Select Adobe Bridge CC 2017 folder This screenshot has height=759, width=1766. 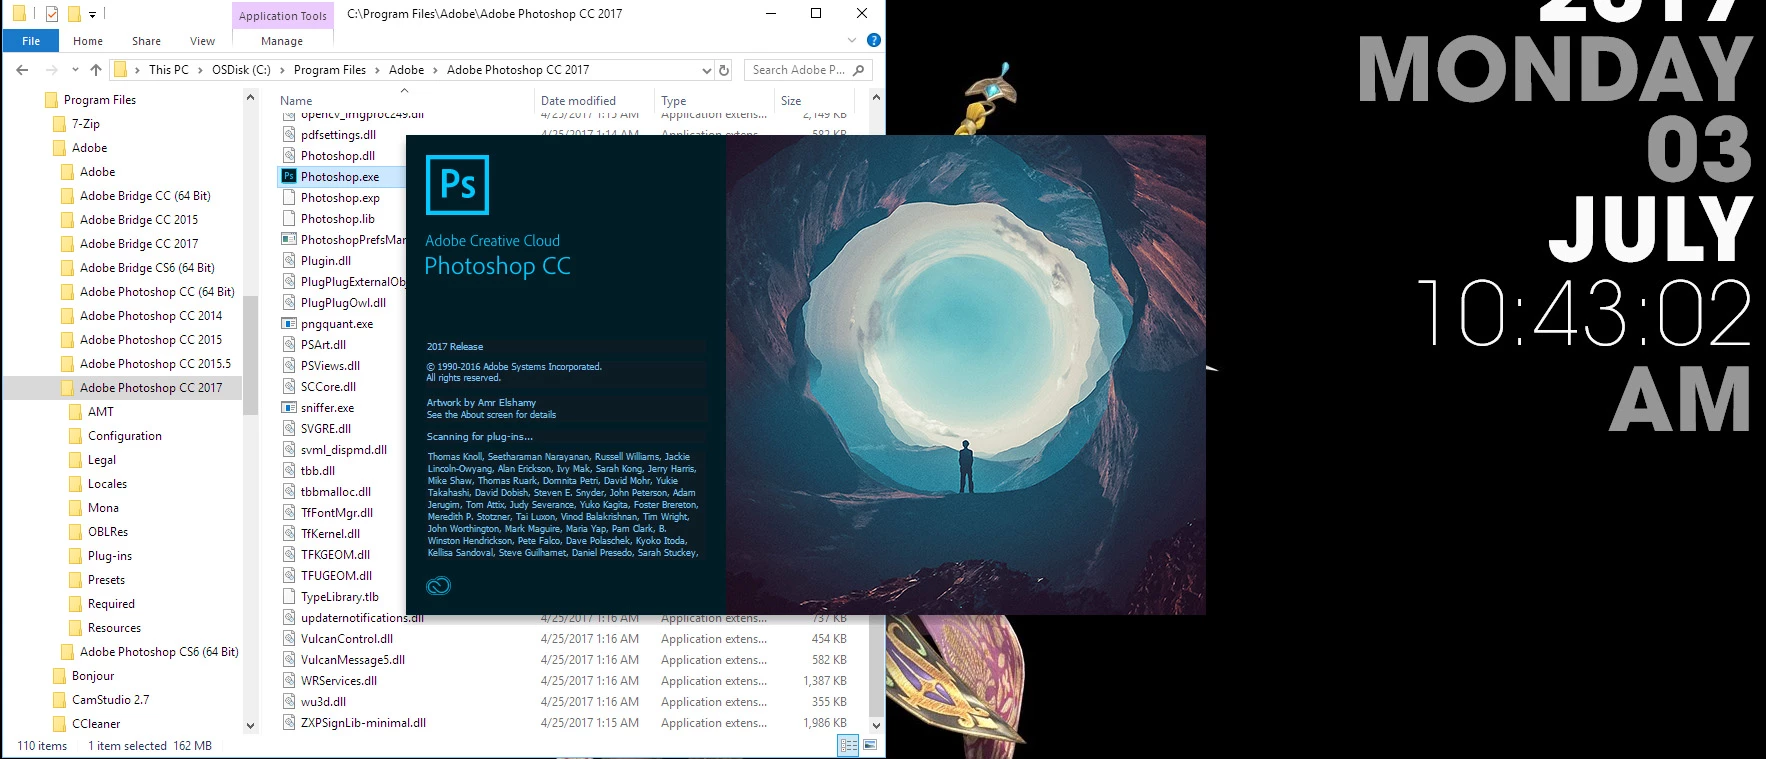click(x=139, y=244)
